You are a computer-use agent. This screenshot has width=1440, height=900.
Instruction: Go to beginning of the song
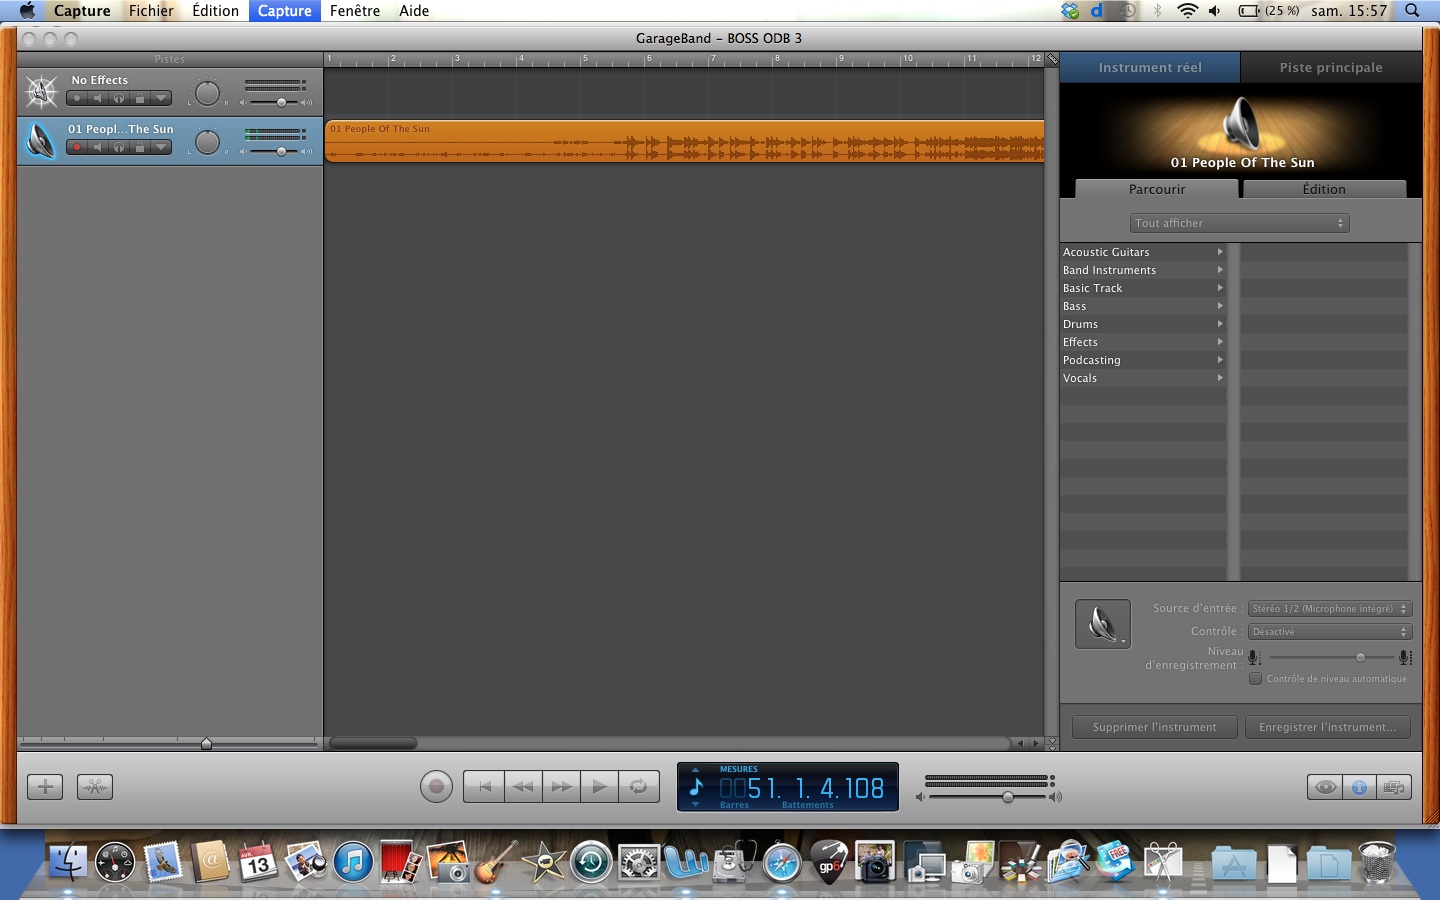[x=484, y=787]
